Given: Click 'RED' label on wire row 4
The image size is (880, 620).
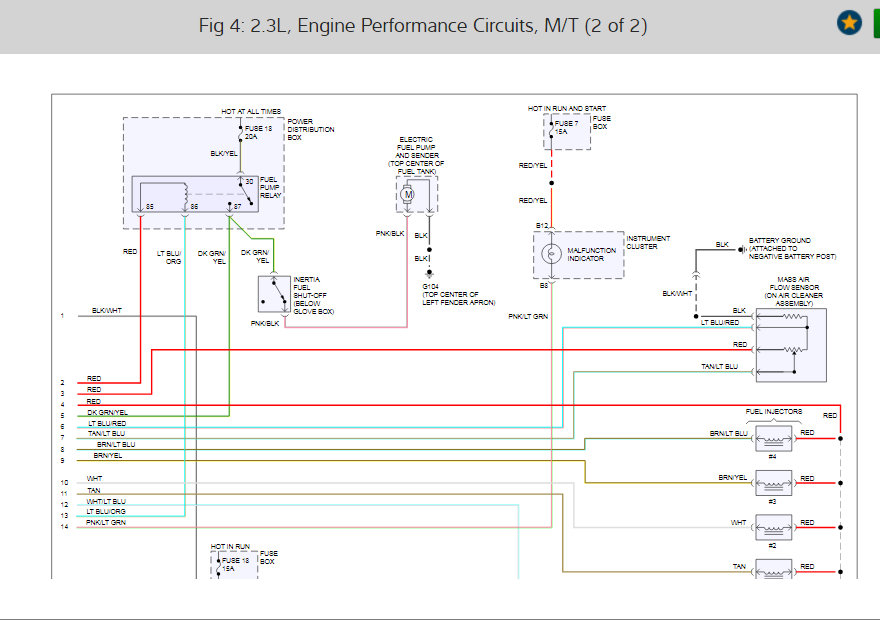Looking at the screenshot, I should point(94,402).
